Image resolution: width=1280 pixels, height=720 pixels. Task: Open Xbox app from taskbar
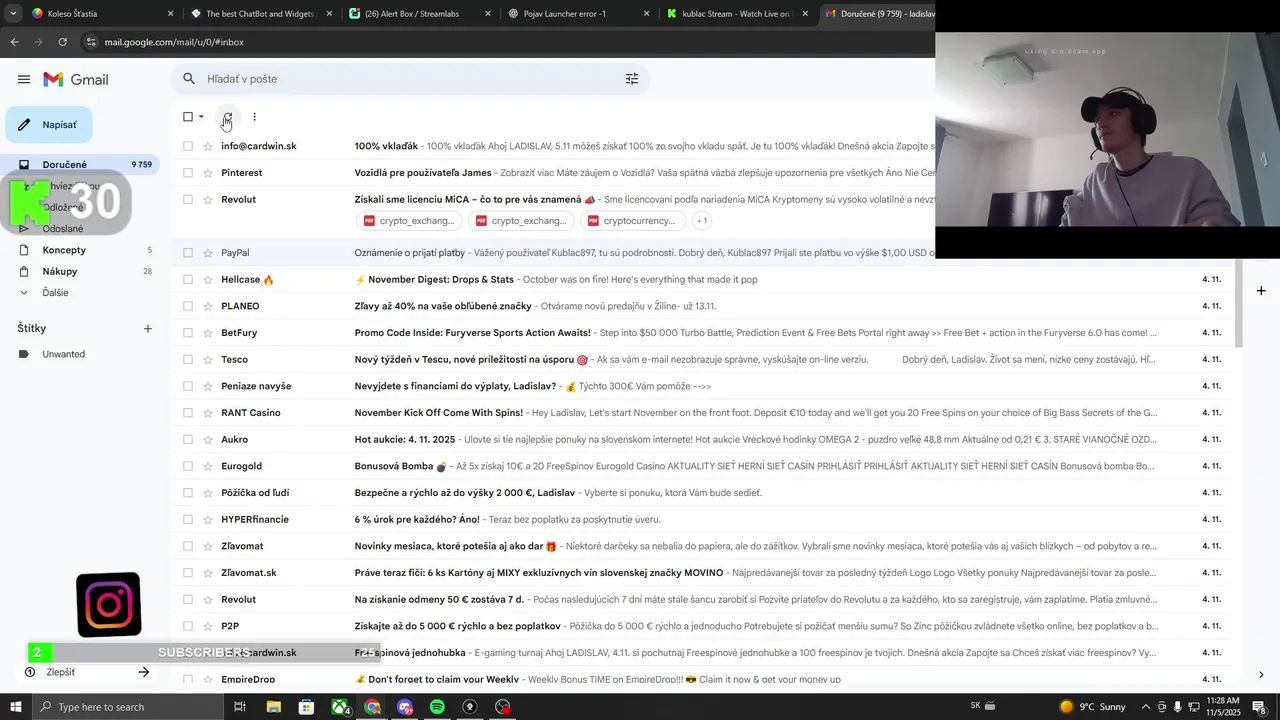point(340,707)
